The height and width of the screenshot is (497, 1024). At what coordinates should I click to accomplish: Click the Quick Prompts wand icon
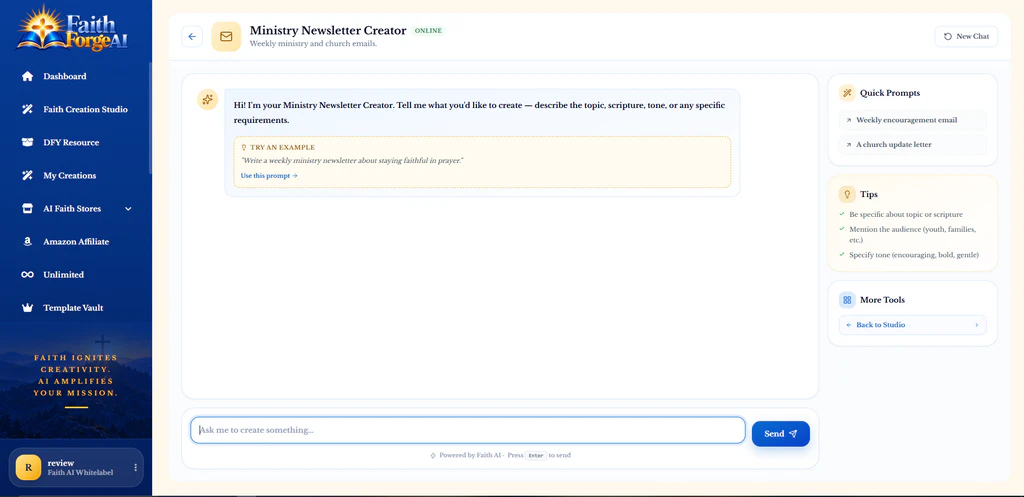[x=847, y=93]
